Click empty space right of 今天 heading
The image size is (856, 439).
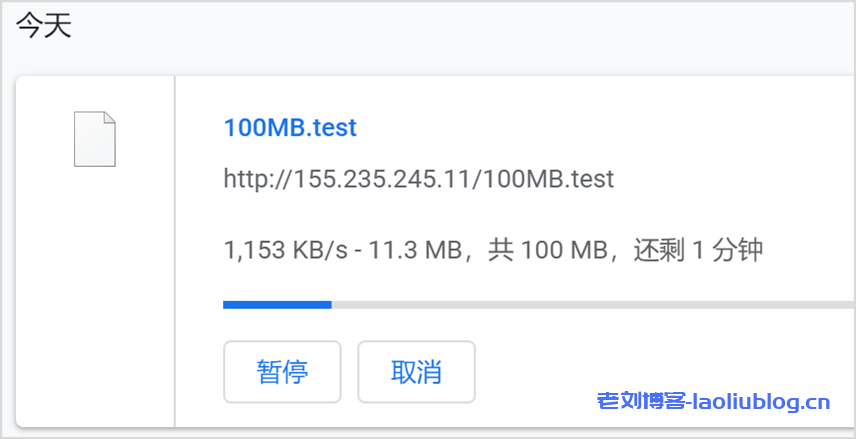(450, 27)
